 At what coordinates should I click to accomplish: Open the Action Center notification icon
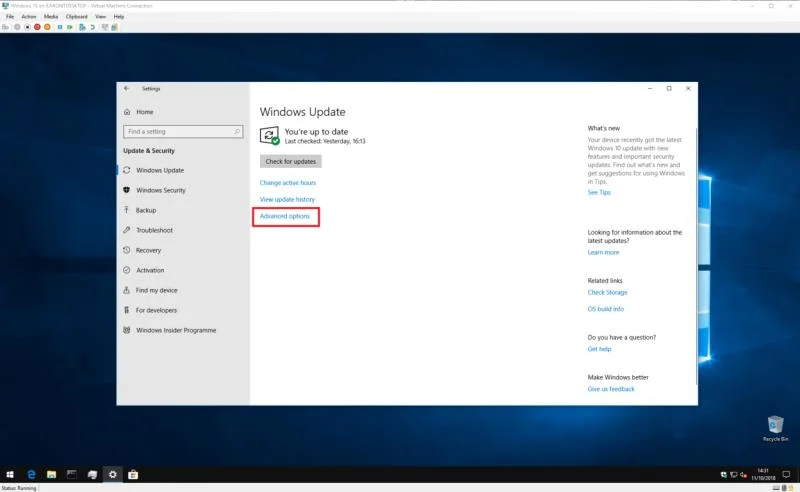coord(786,475)
